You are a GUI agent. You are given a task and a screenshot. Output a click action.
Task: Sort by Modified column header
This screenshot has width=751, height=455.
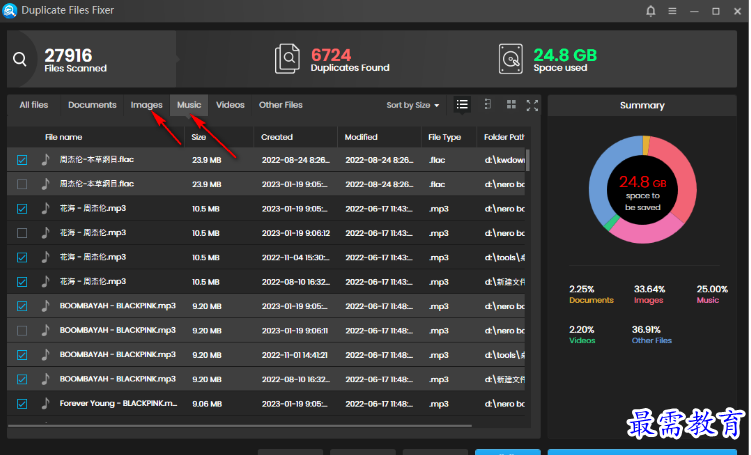pyautogui.click(x=361, y=137)
